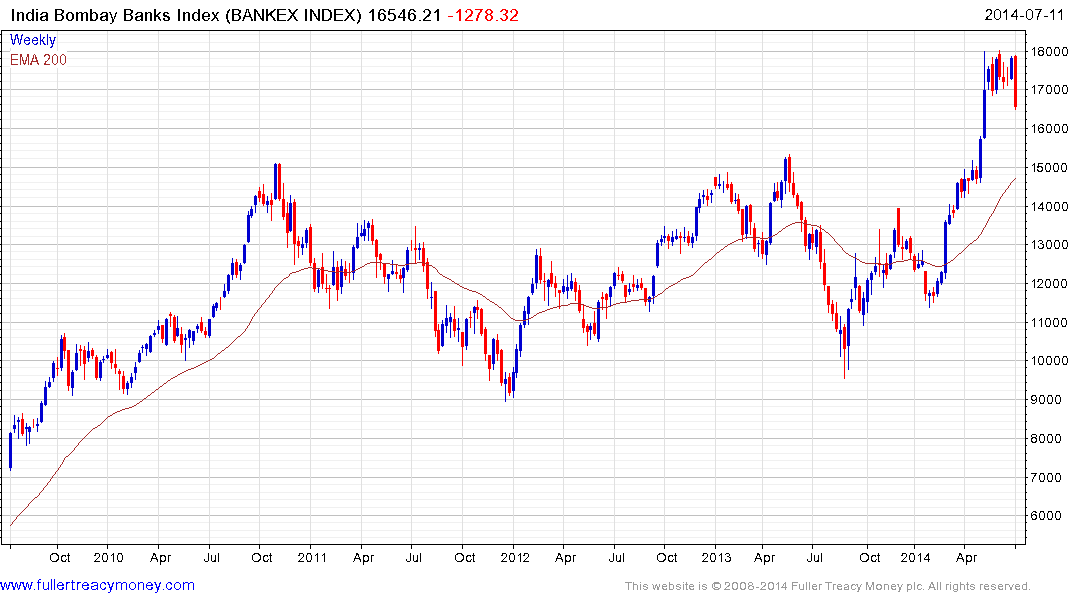
Task: Click the 13000 price axis label
Action: 1049,245
